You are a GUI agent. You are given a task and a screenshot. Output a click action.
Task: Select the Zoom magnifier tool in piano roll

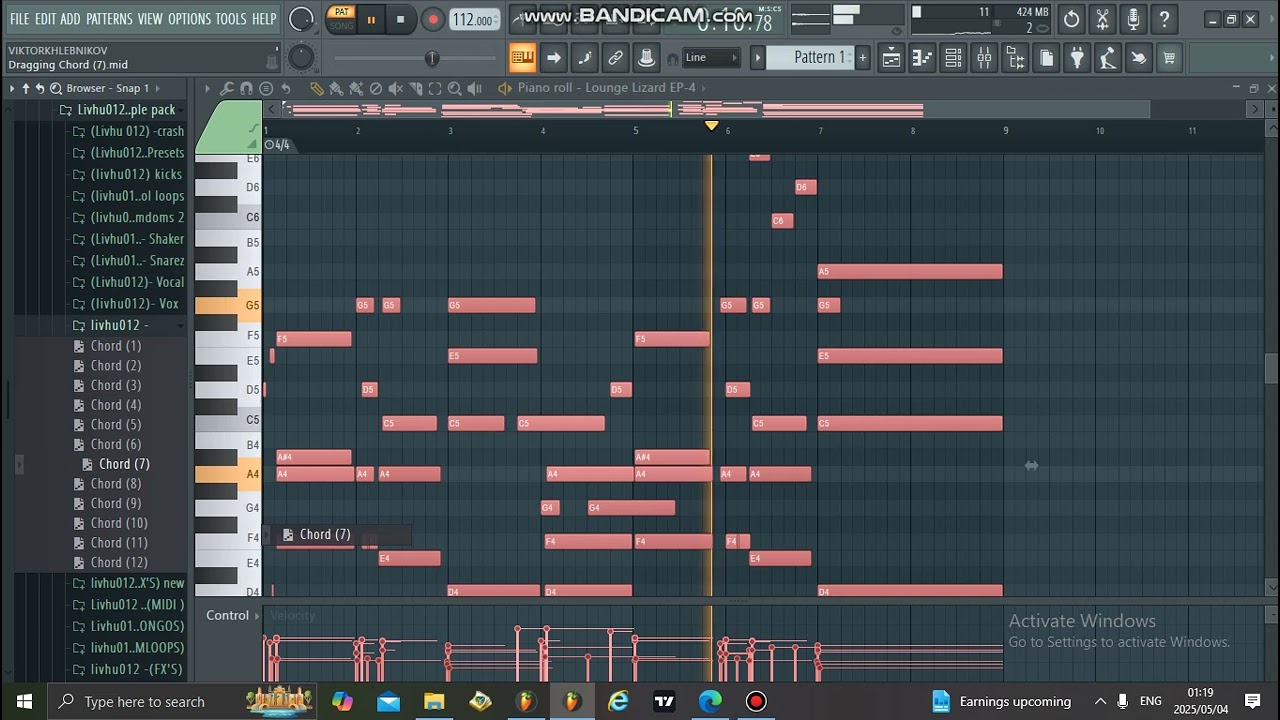[455, 88]
